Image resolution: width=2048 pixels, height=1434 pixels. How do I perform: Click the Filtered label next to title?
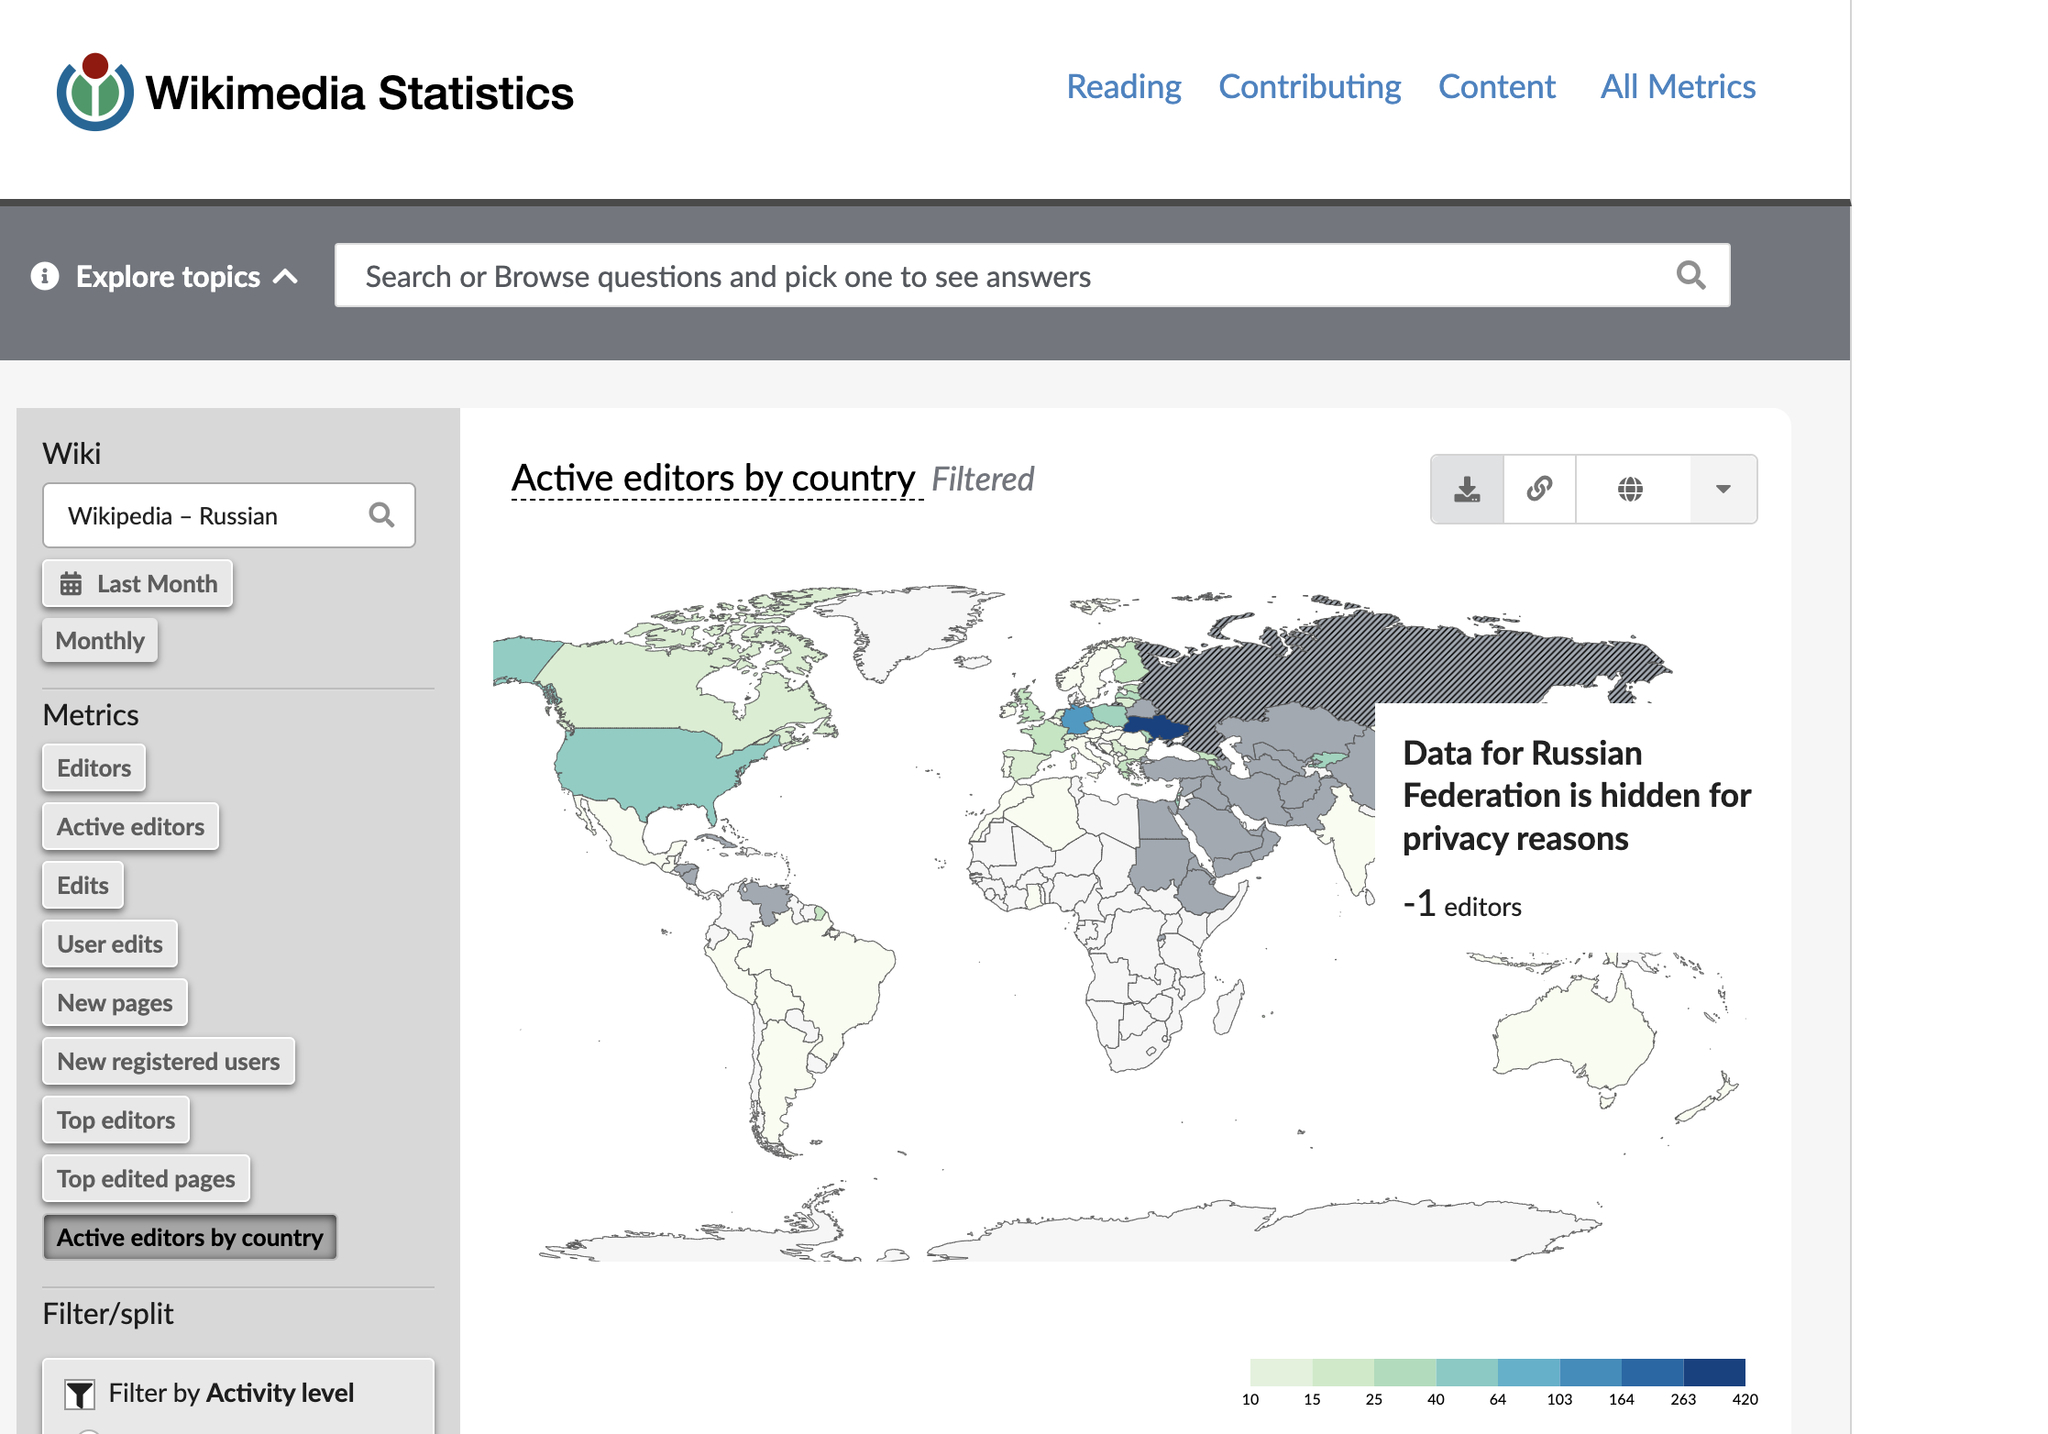click(983, 480)
